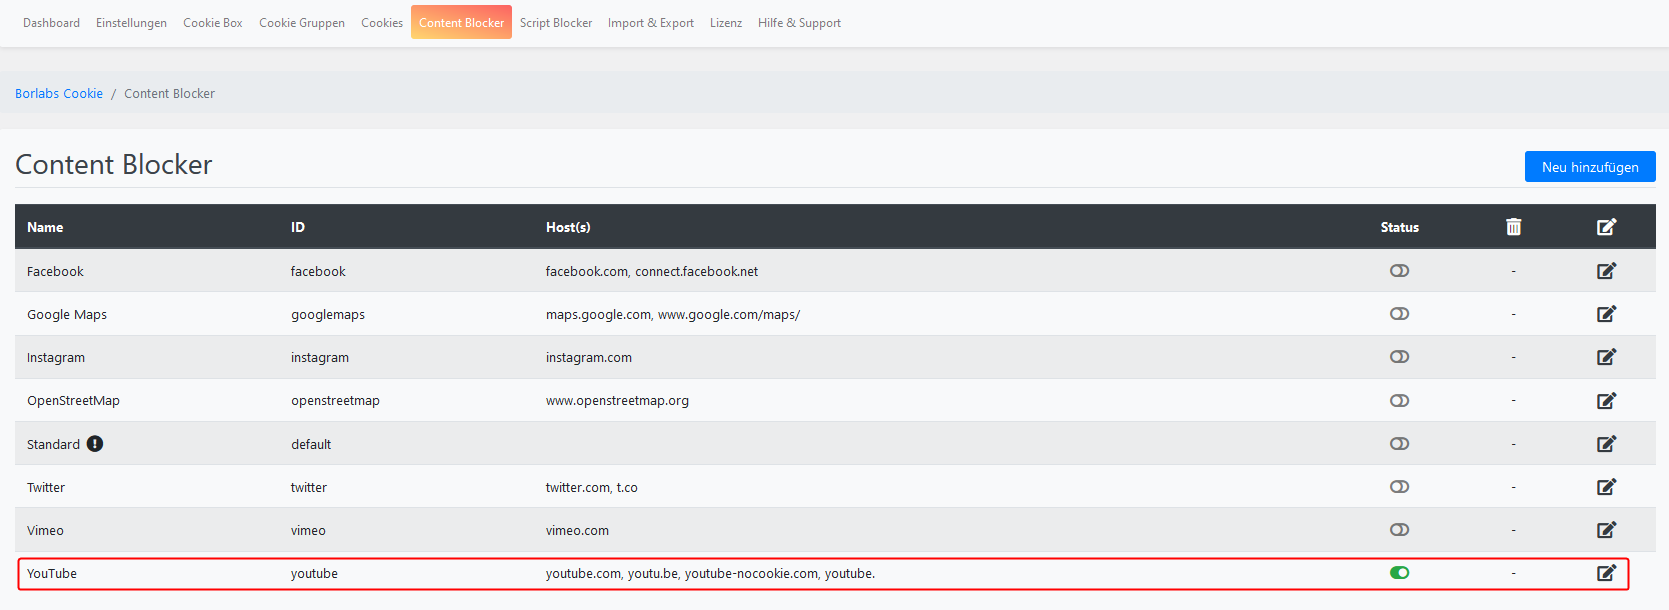Click the Facebook name cell
This screenshot has width=1669, height=610.
click(x=55, y=271)
